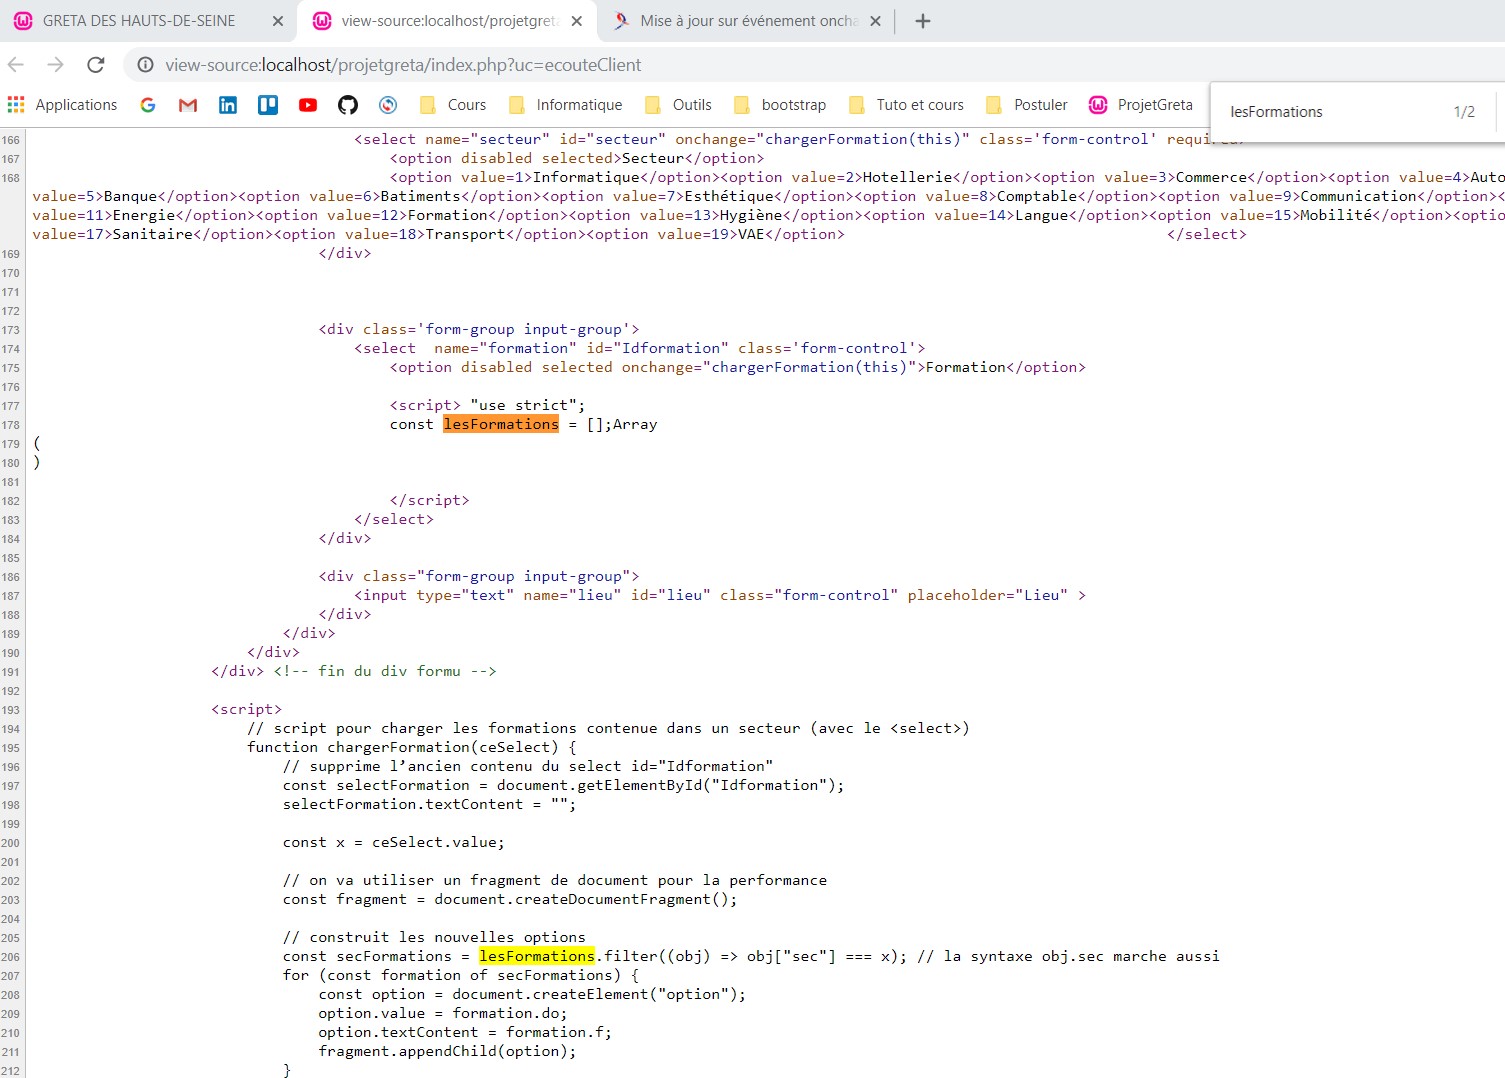Click the site info icon in address bar
Screen dimensions: 1505x1078
point(145,65)
